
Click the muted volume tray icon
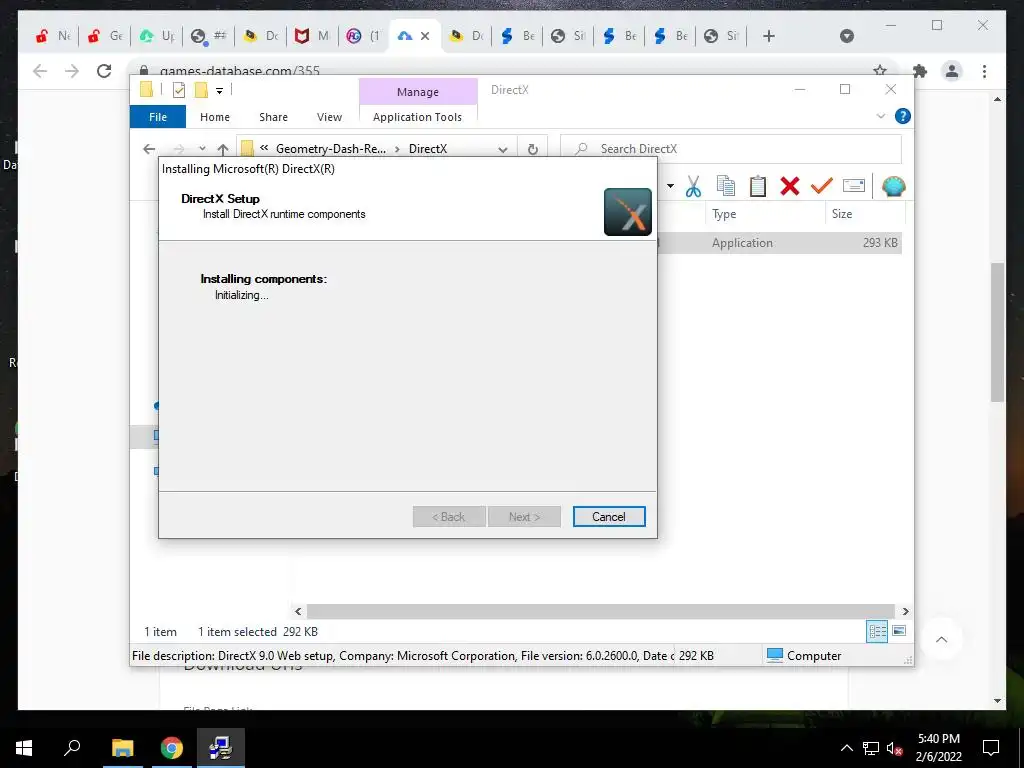click(x=895, y=748)
